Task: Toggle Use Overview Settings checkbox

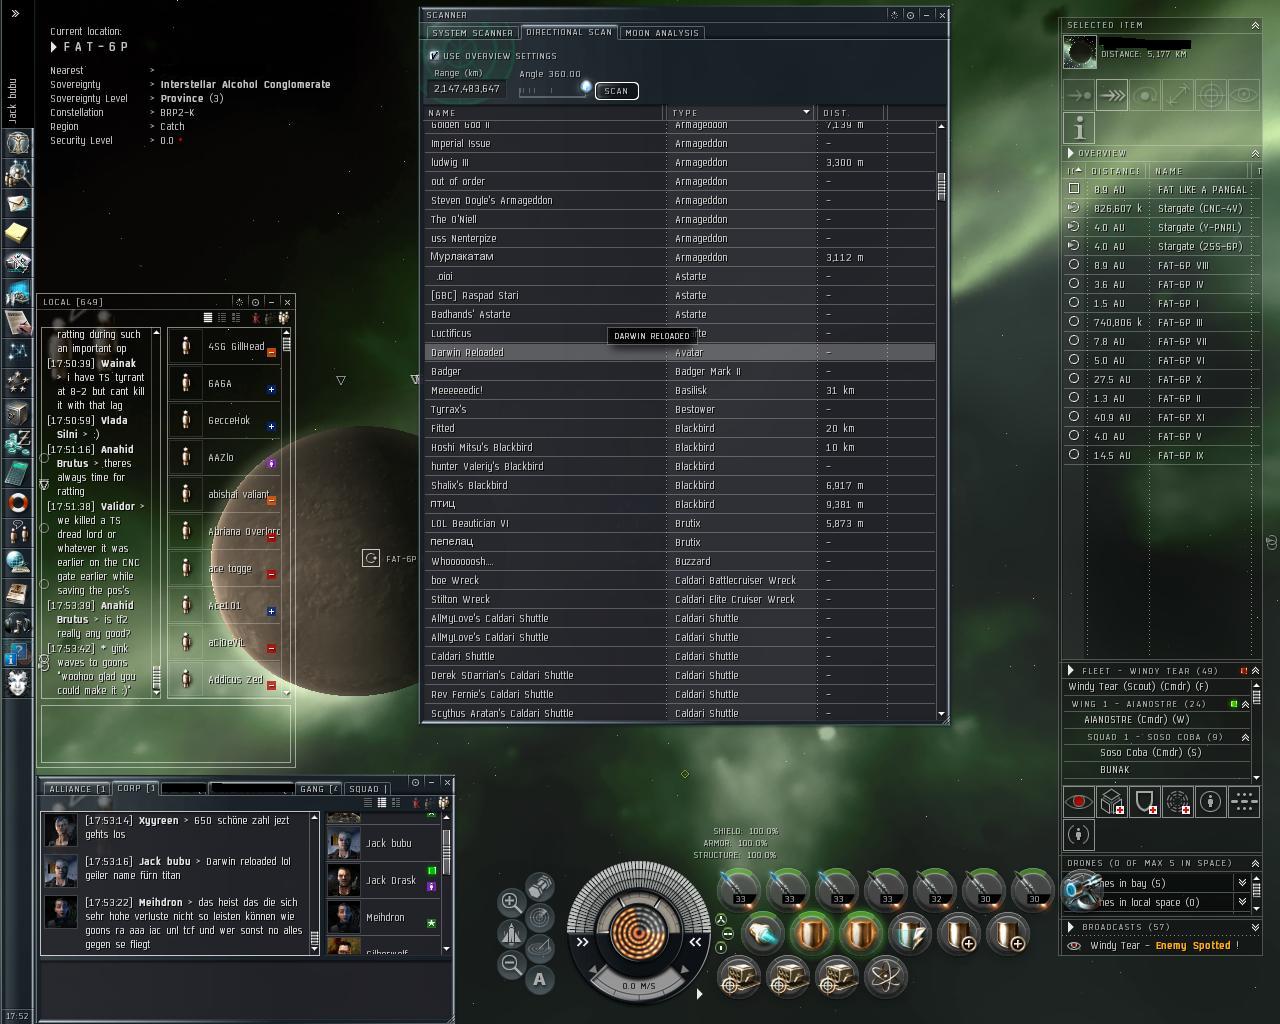Action: click(x=434, y=56)
